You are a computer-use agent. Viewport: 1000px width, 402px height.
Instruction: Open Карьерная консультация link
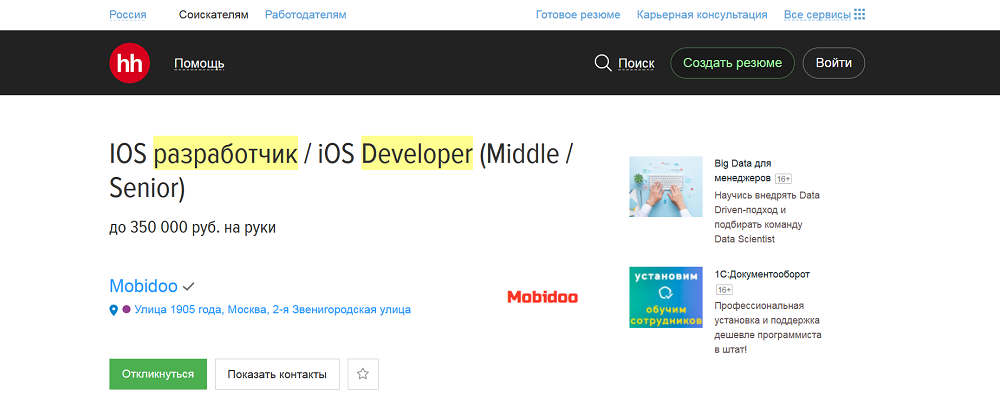pyautogui.click(x=702, y=14)
